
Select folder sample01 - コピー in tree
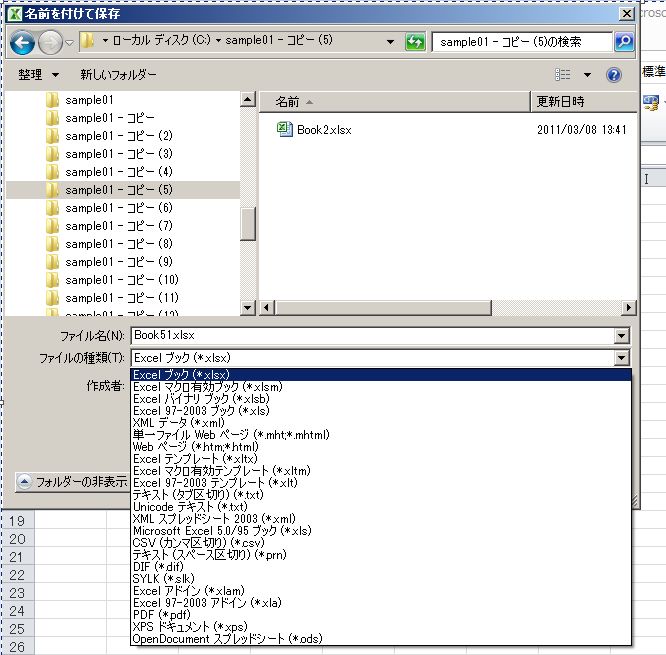[x=110, y=118]
